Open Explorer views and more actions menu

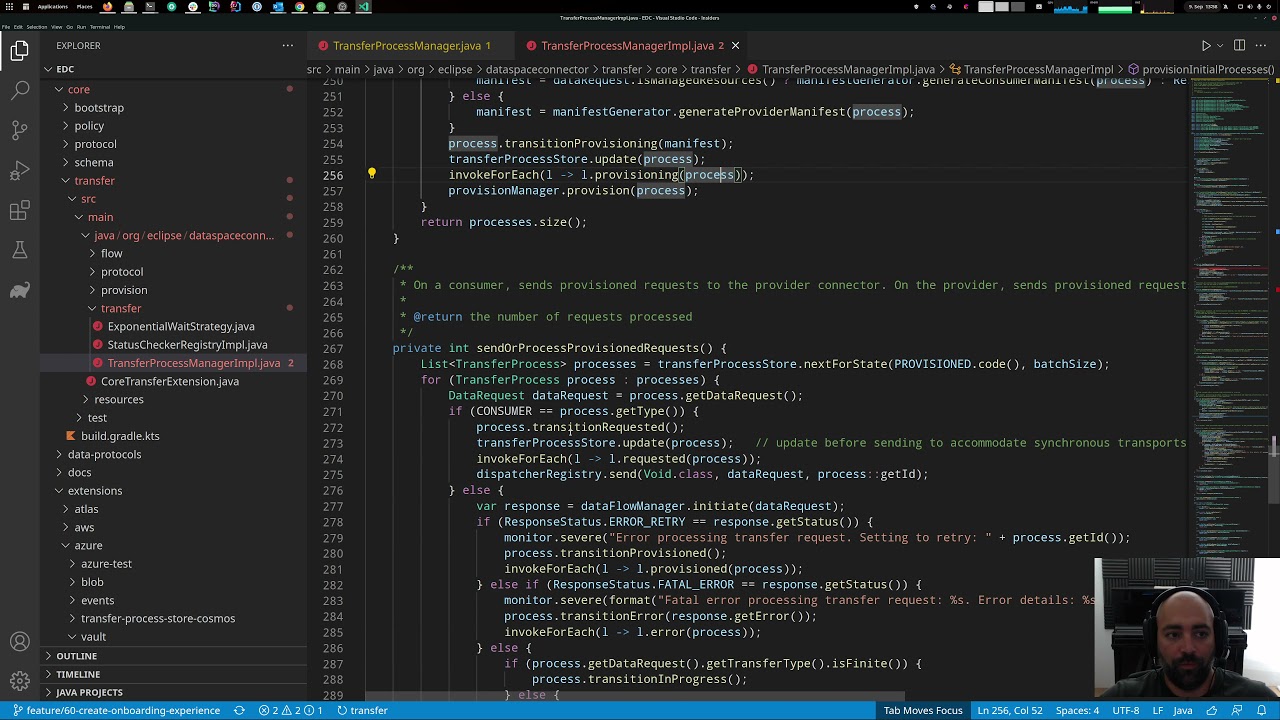click(x=288, y=45)
